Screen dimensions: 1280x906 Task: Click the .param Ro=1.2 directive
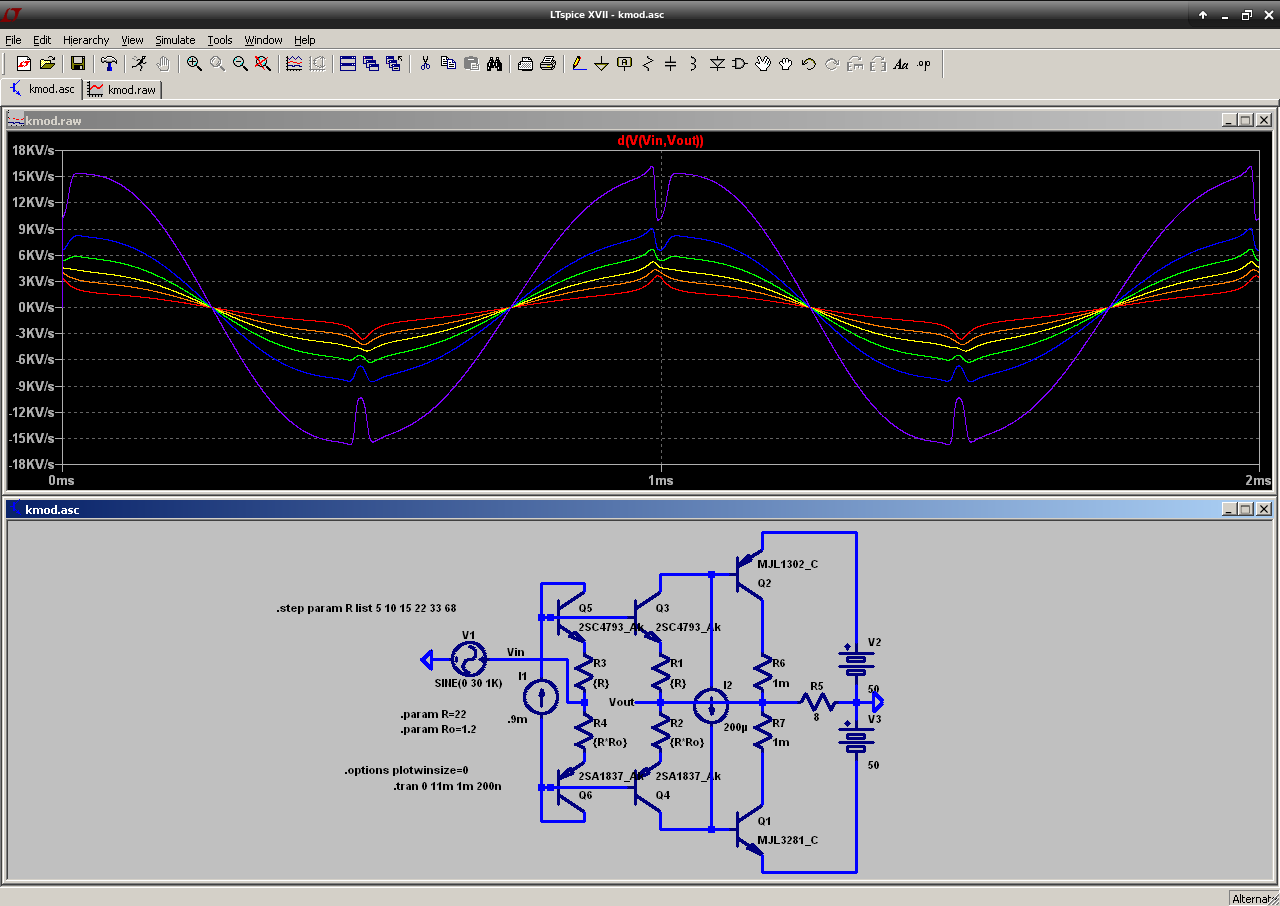click(x=438, y=730)
